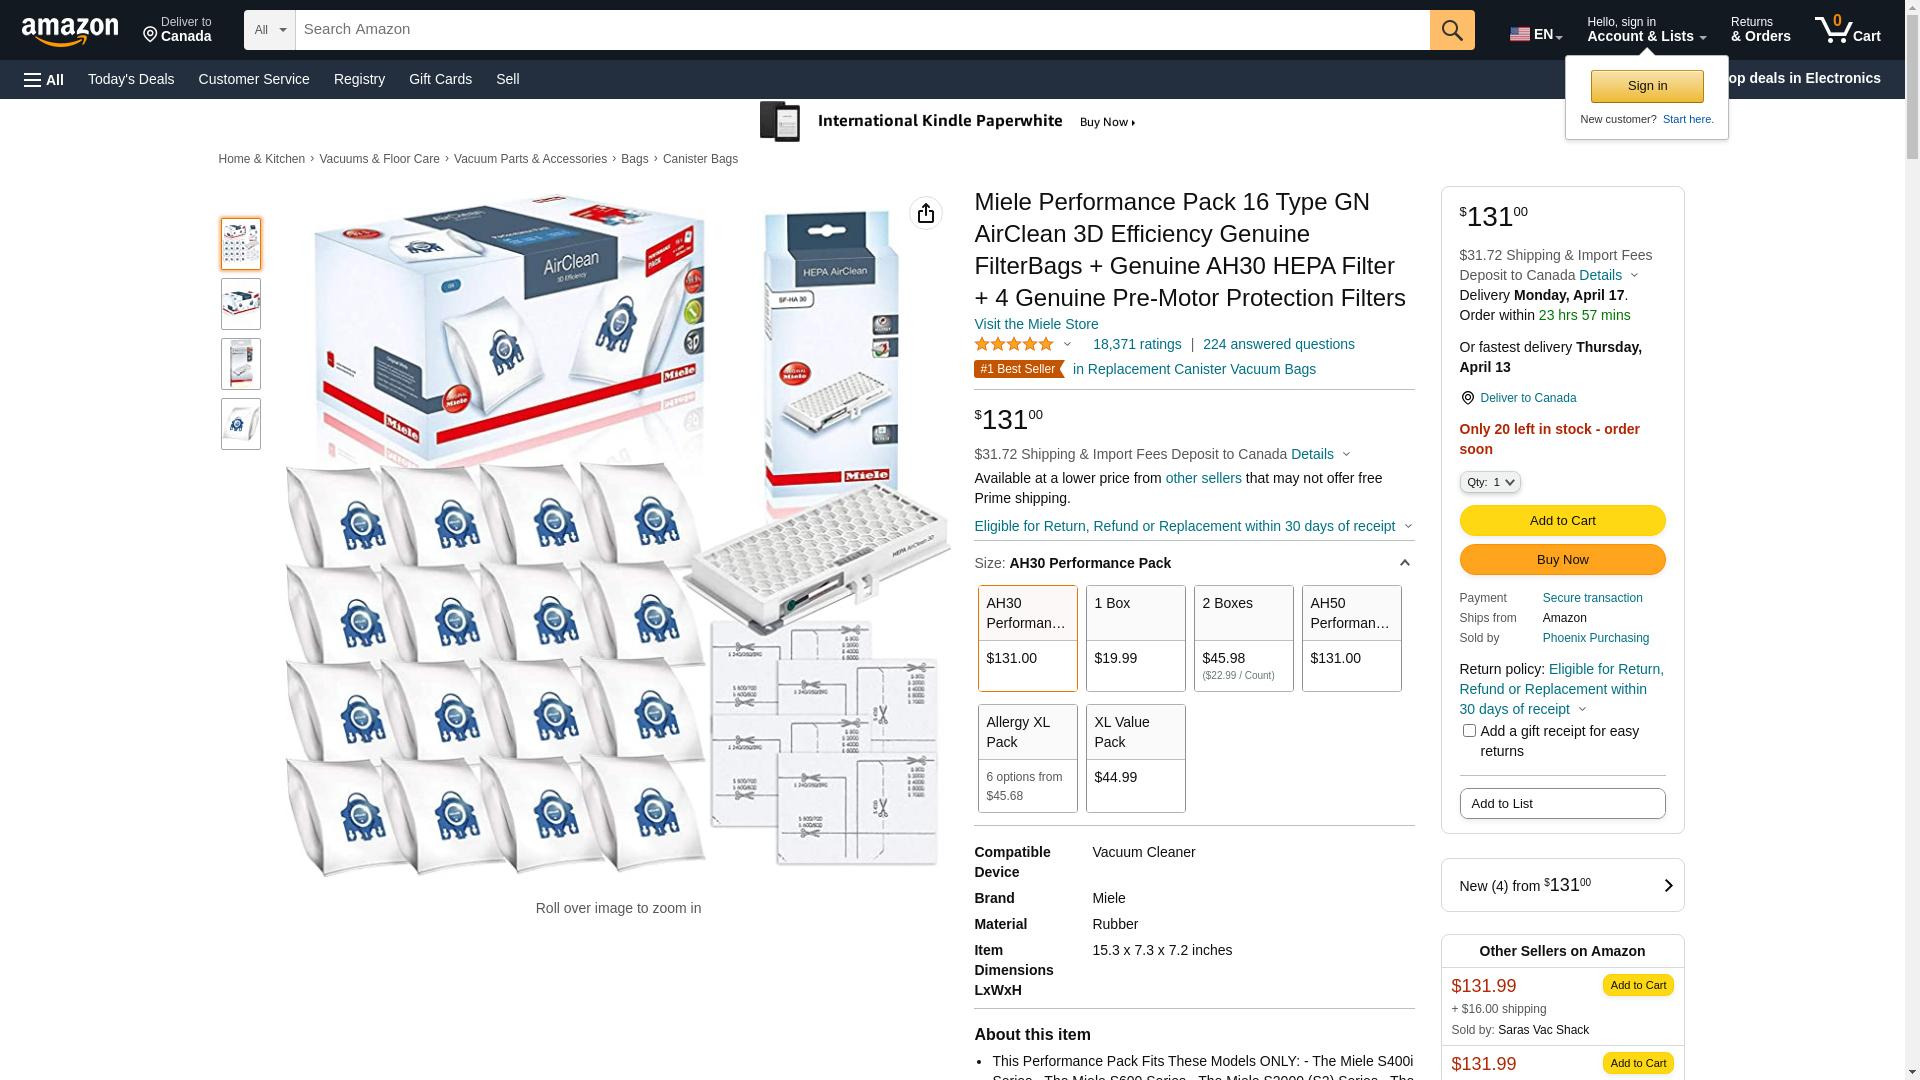Click the International Kindle Paperwhite banner
Screen dimensions: 1920x1080
tap(950, 122)
